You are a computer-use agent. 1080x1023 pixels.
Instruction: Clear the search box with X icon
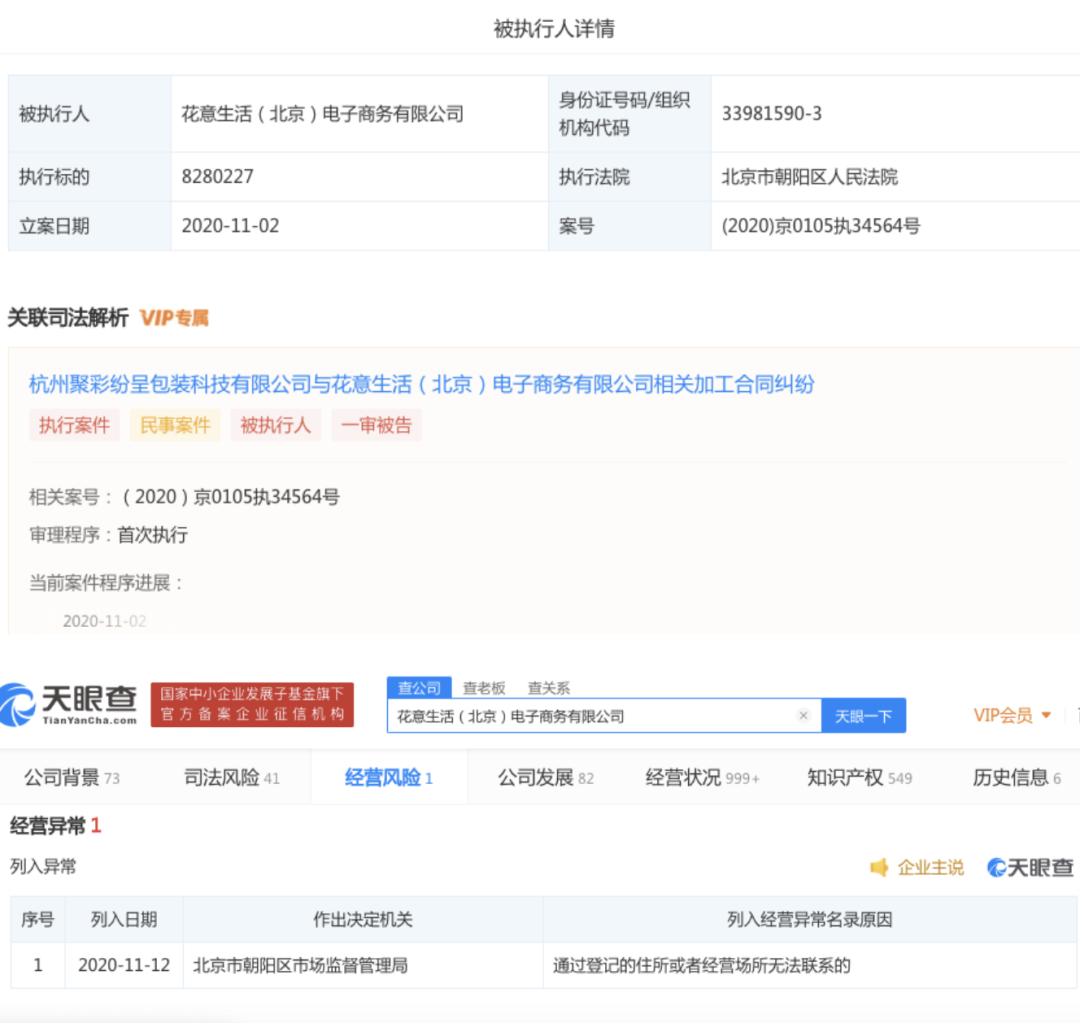coord(803,716)
